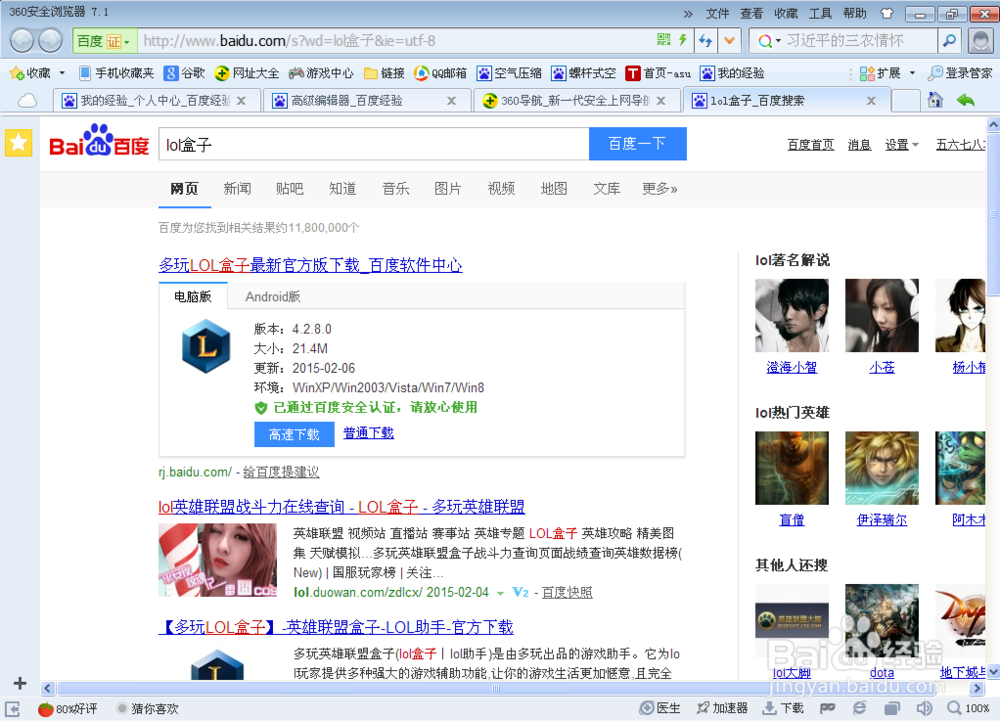Select the 新闻 search category
Screen dimensions: 1000x721
237,189
